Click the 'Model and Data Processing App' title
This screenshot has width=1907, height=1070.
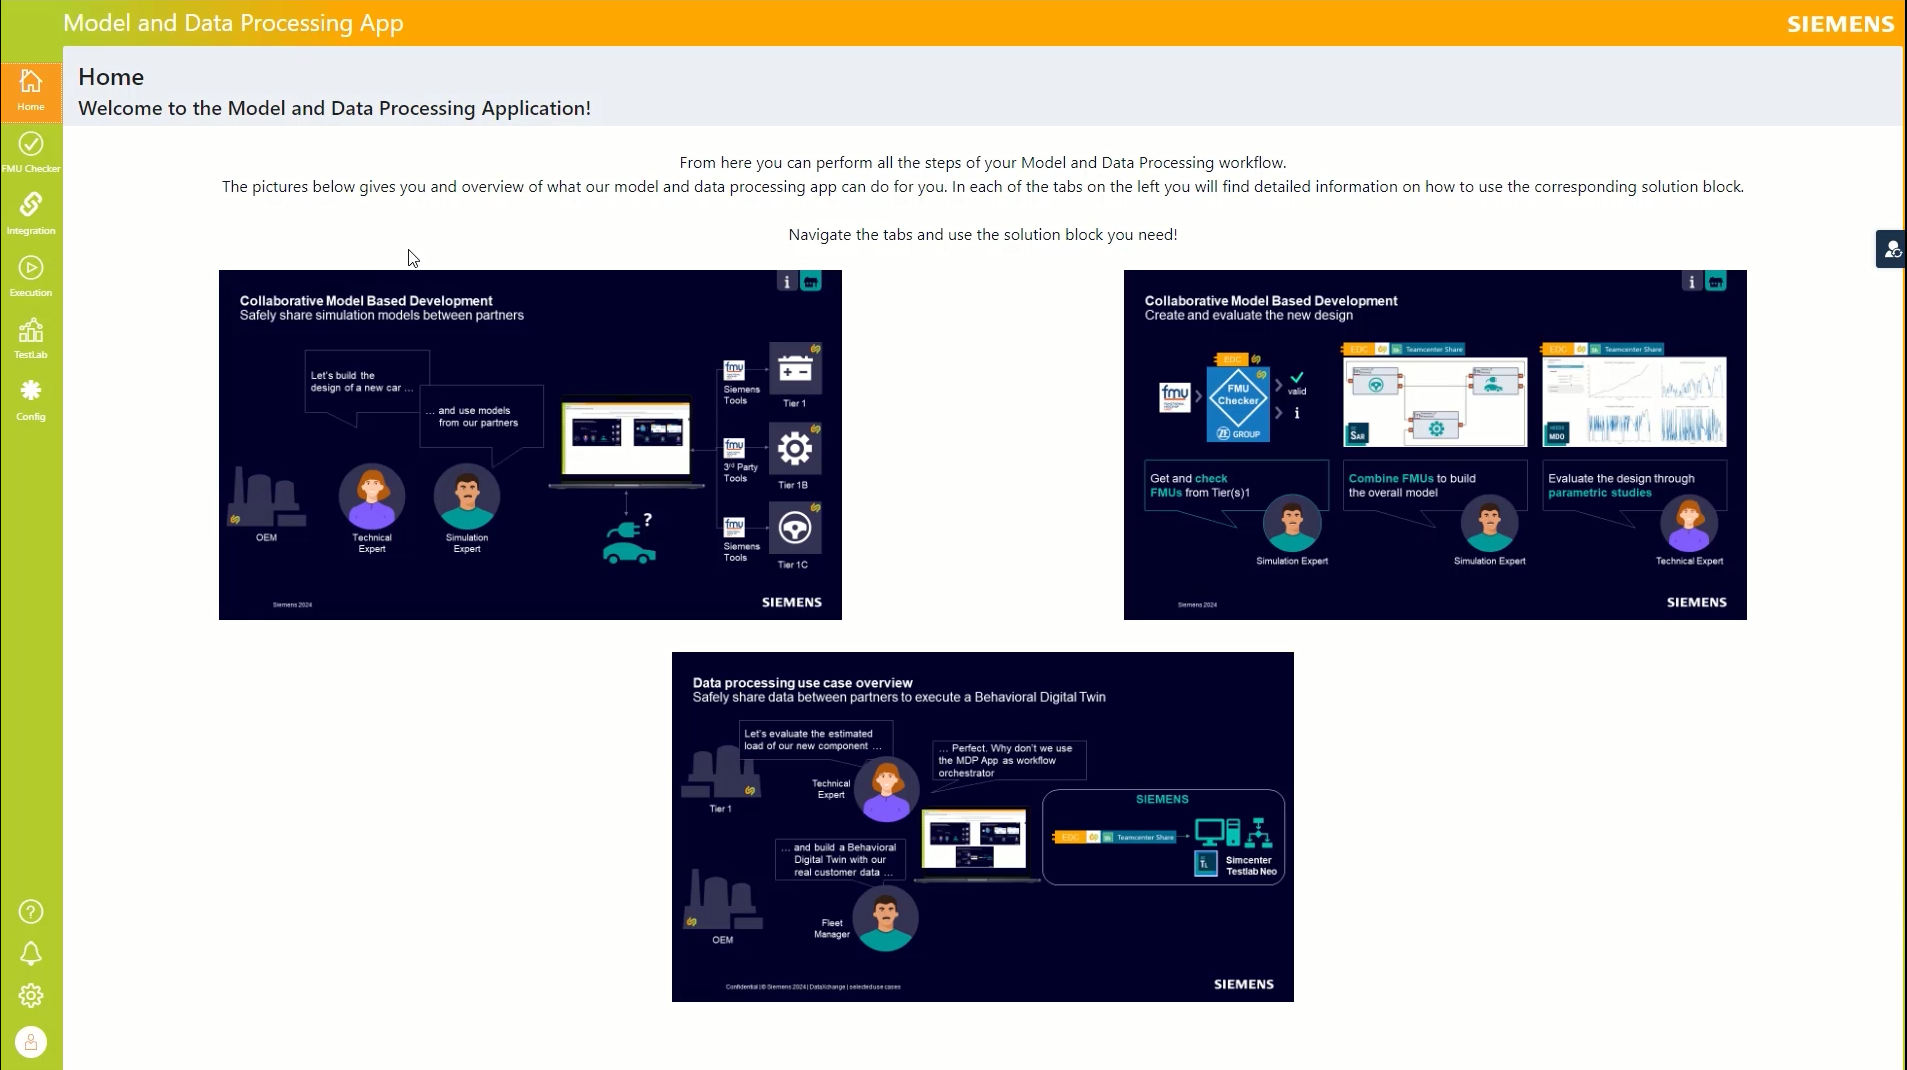click(233, 23)
